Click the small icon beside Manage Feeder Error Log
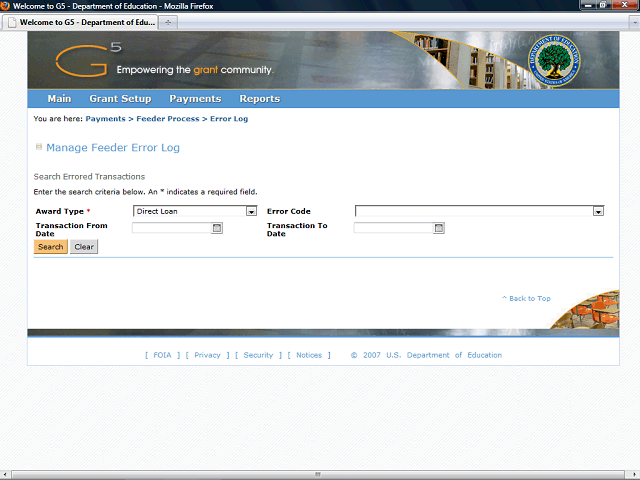This screenshot has width=640, height=480. tap(39, 147)
